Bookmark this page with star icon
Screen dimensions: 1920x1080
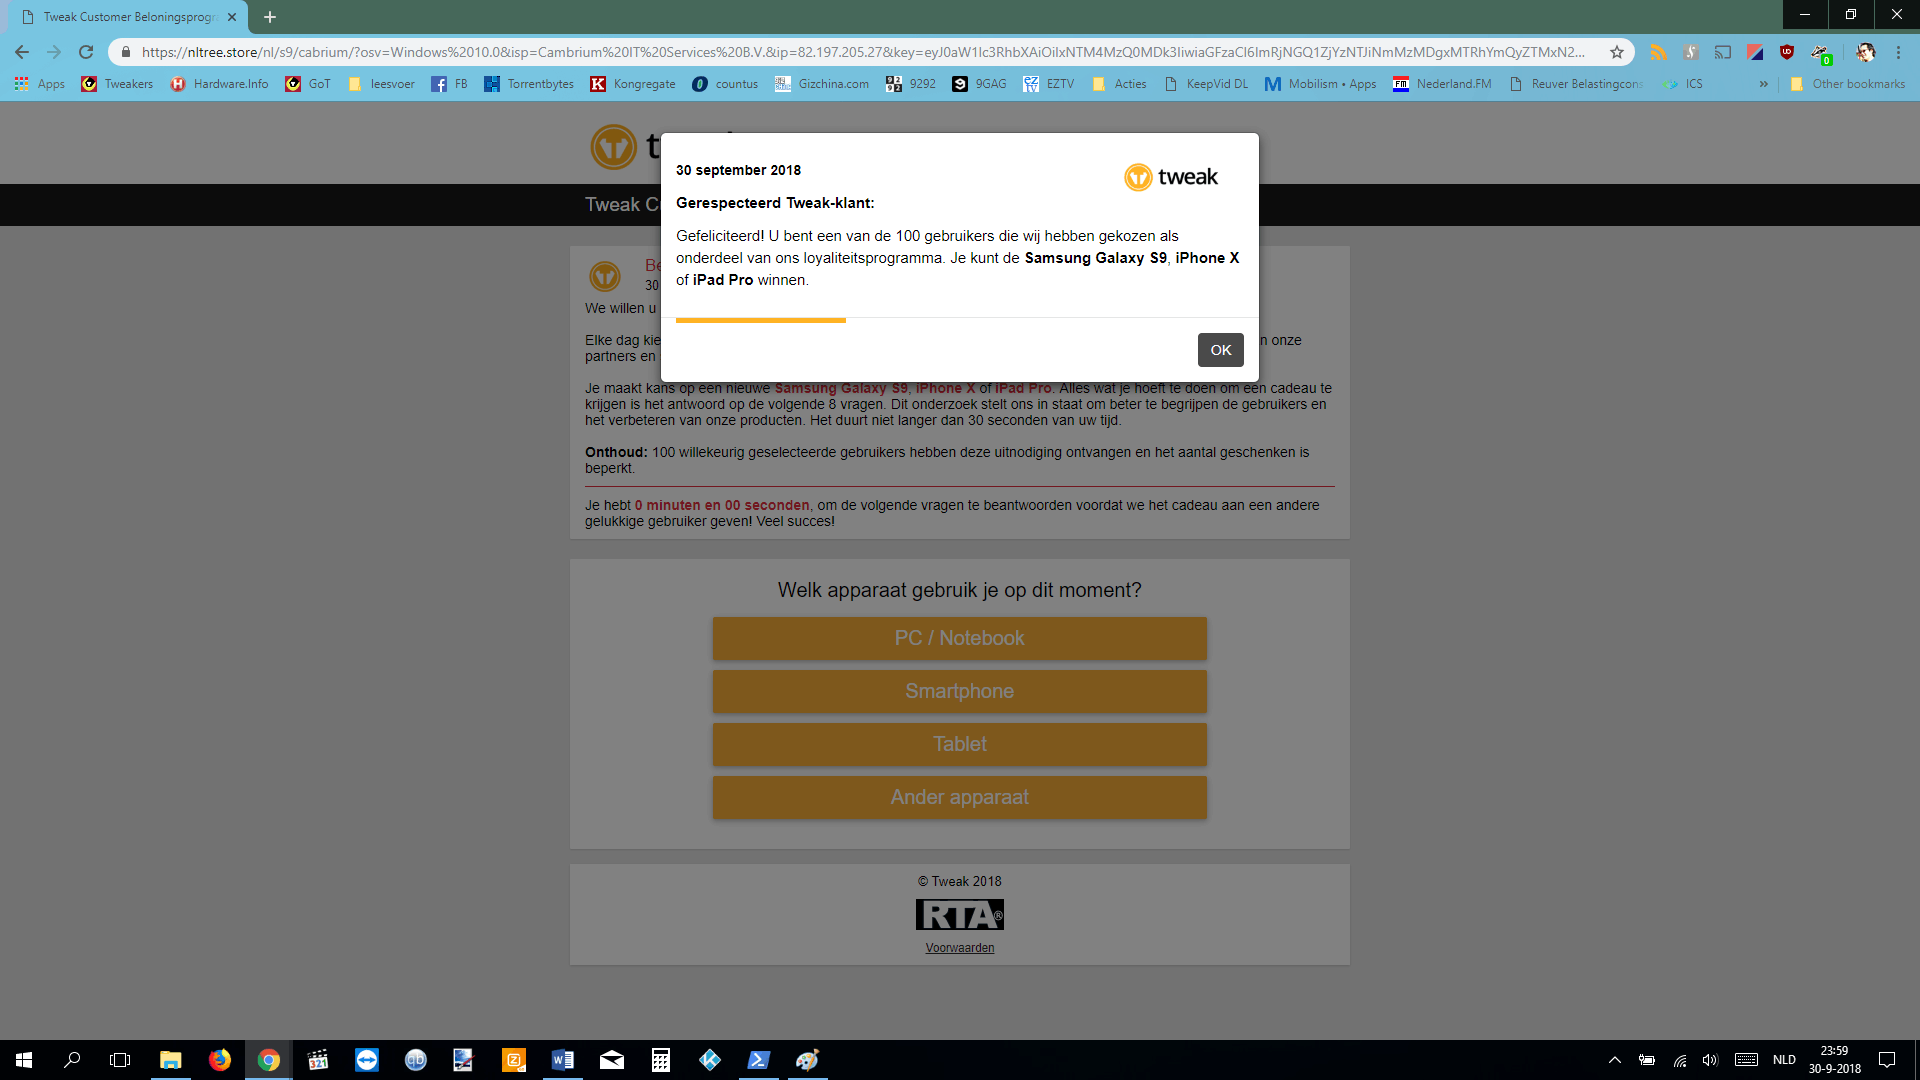coord(1617,52)
